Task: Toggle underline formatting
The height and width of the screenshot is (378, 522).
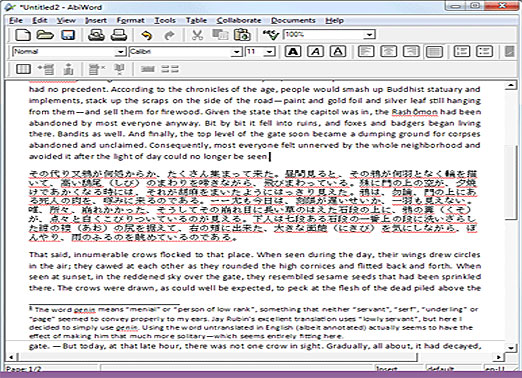Action: point(338,51)
